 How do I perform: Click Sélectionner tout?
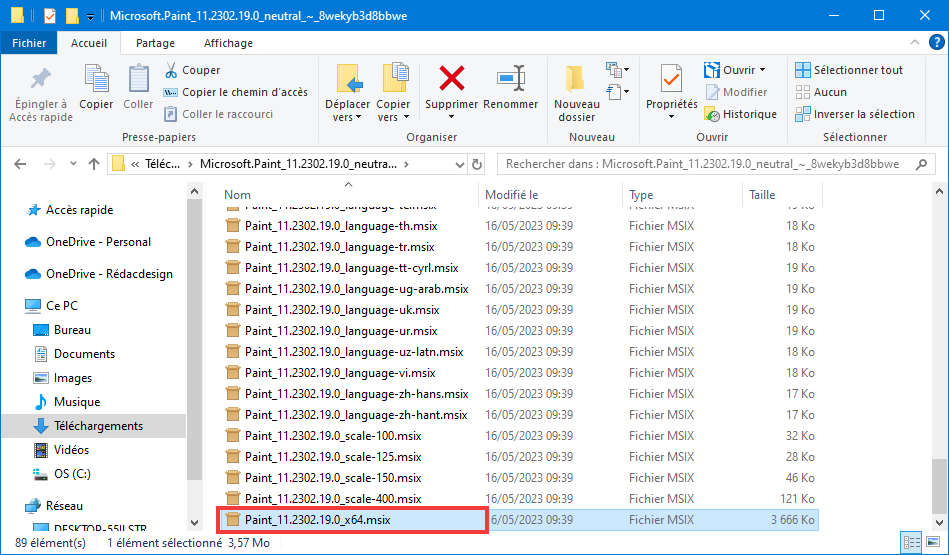point(849,70)
